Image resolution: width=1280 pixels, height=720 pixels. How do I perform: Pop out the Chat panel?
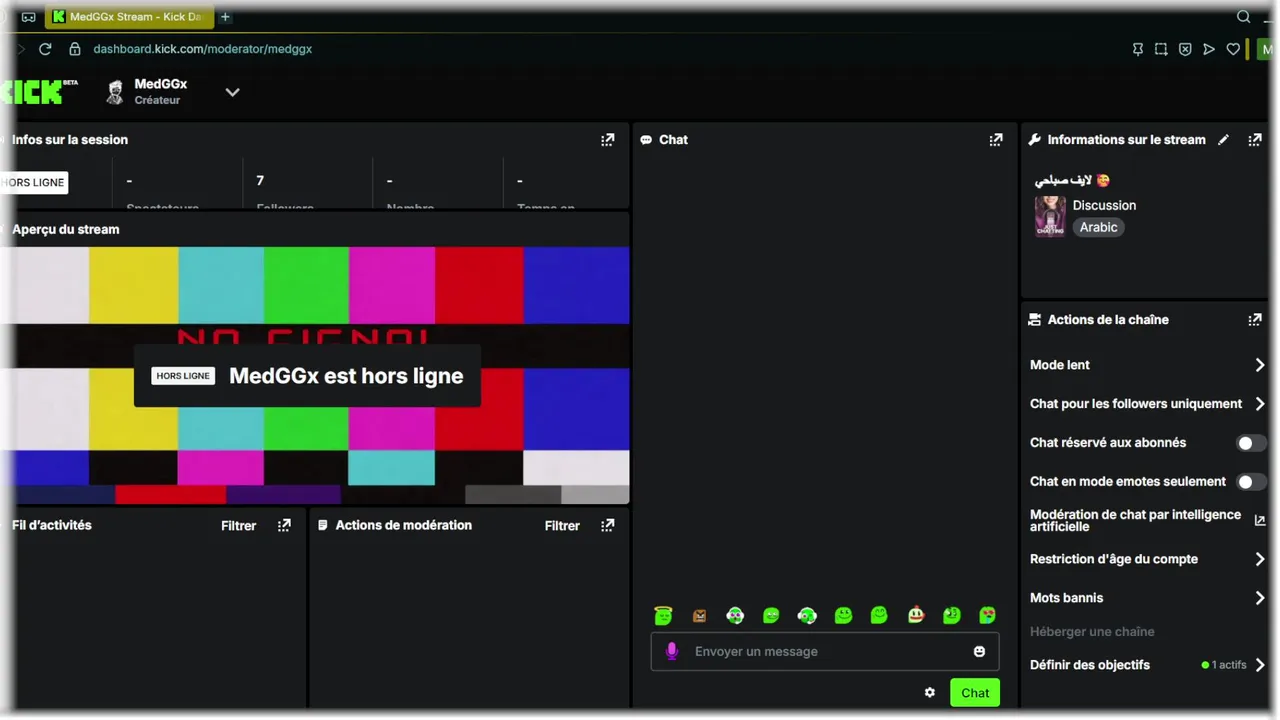(x=995, y=140)
